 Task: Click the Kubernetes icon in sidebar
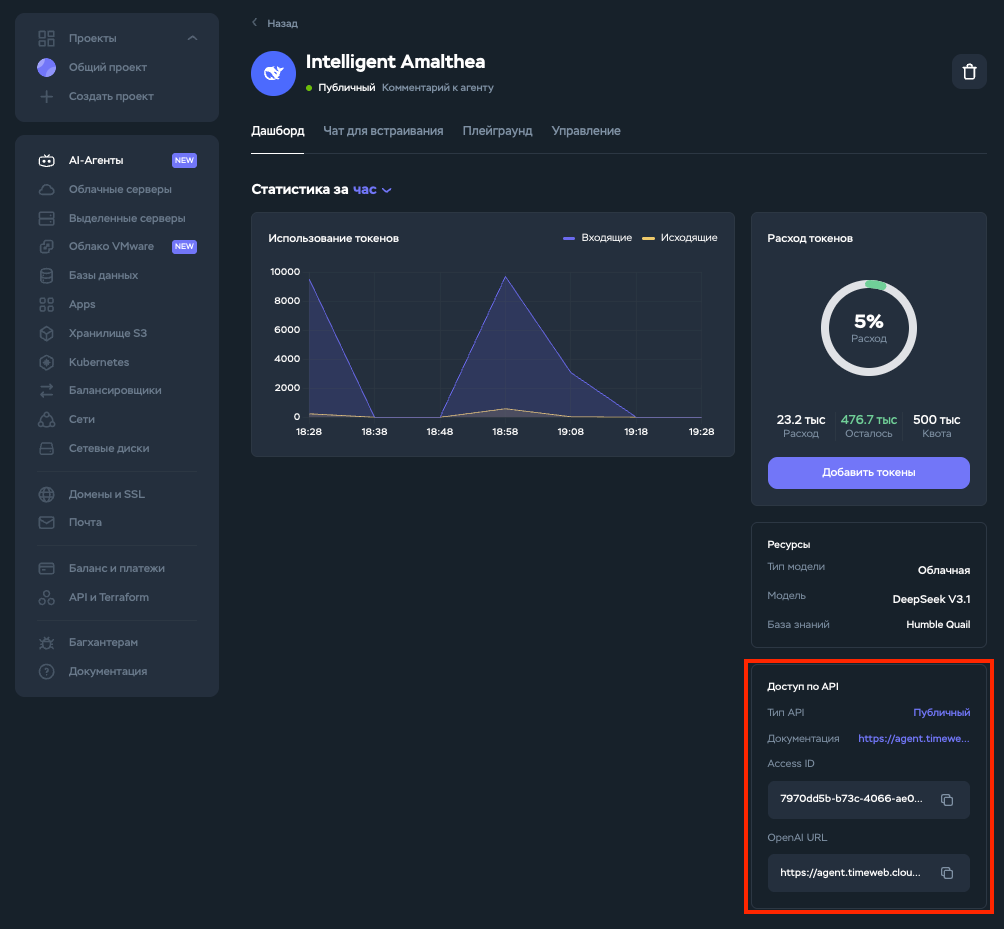click(x=46, y=362)
